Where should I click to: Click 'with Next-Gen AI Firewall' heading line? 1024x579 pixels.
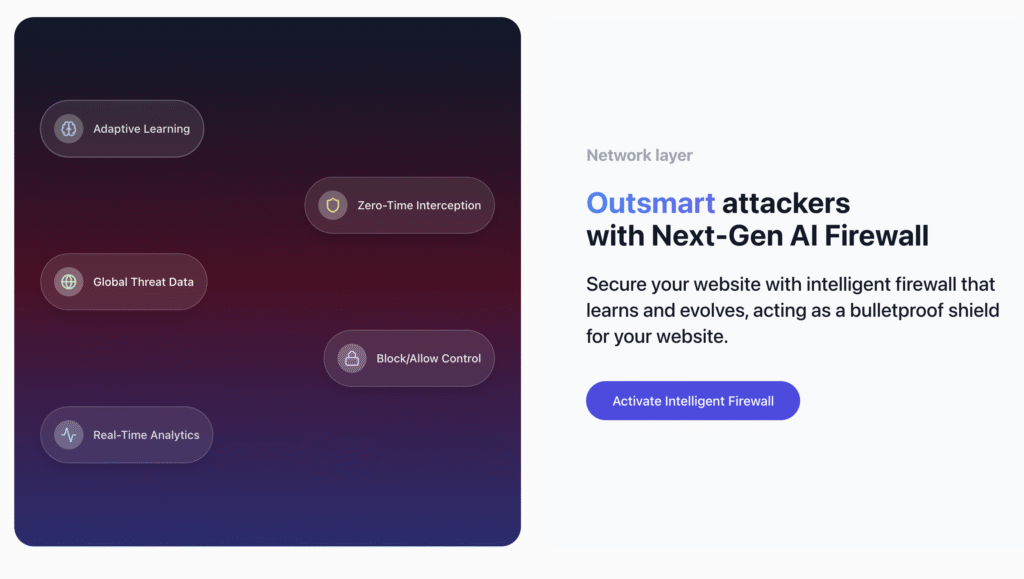point(758,236)
